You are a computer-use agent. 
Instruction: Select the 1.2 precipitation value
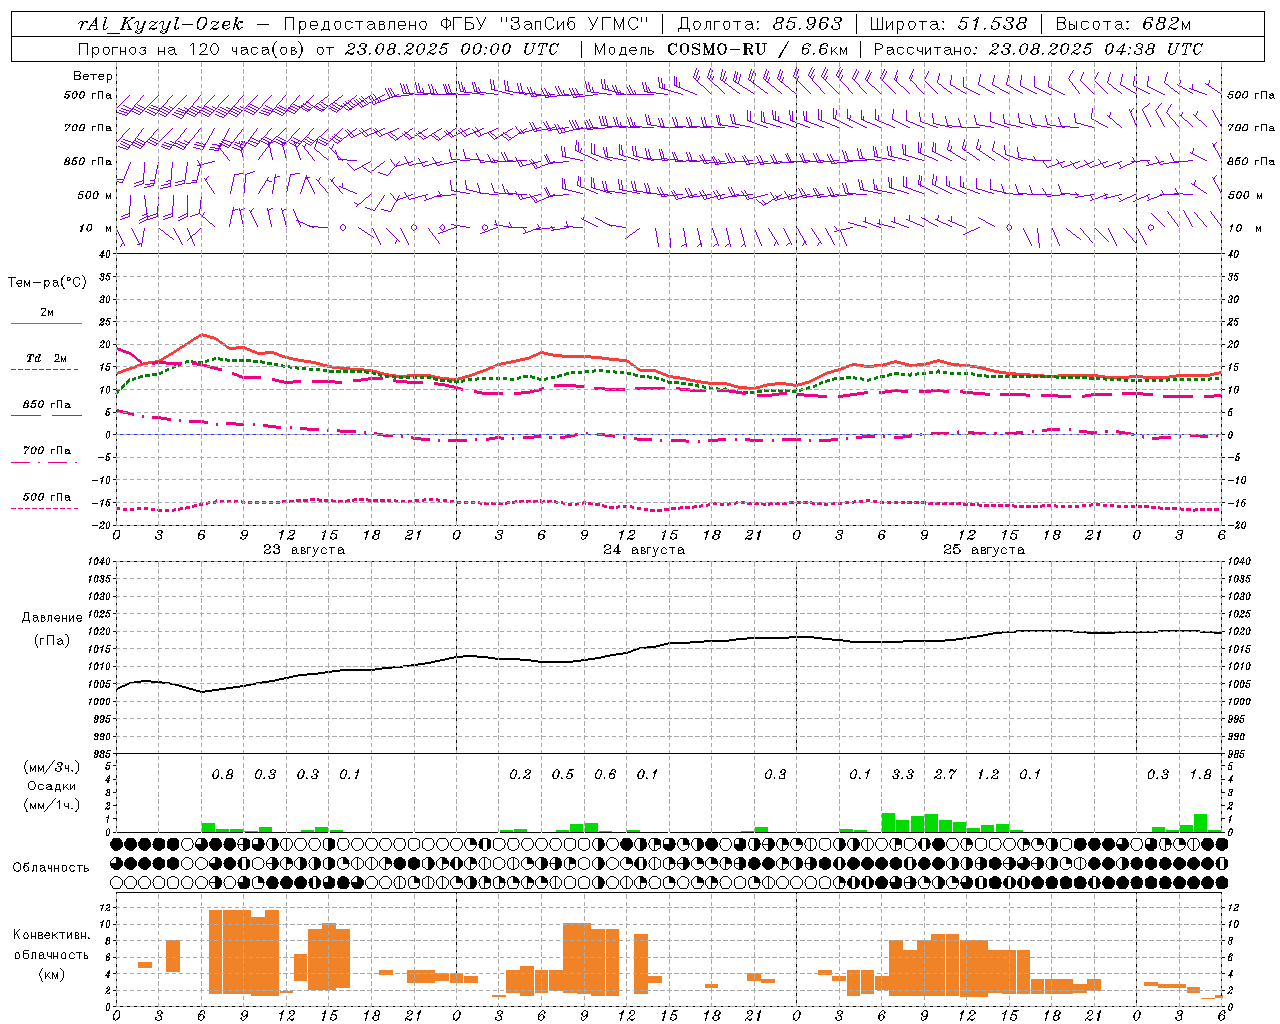tap(988, 775)
